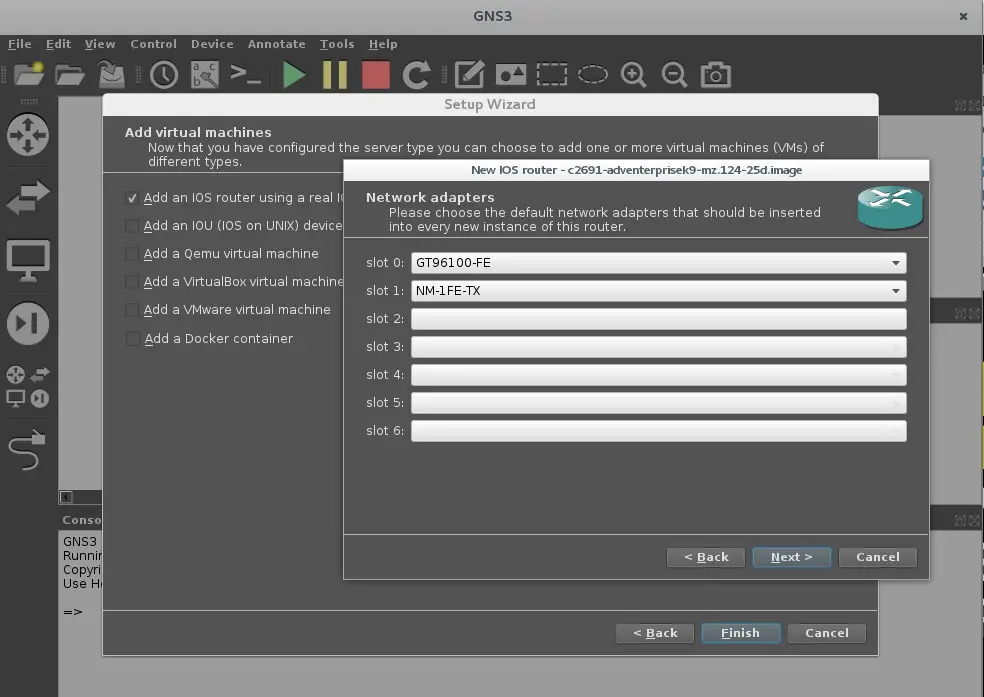
Task: Open the Control menu
Action: (x=153, y=44)
